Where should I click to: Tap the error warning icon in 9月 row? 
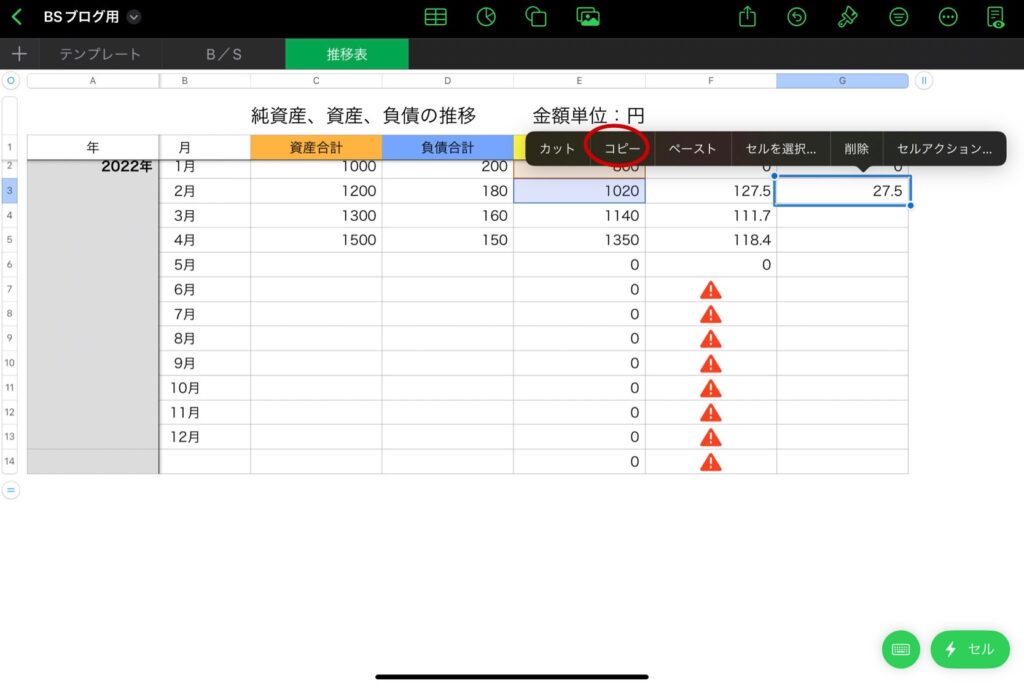711,364
